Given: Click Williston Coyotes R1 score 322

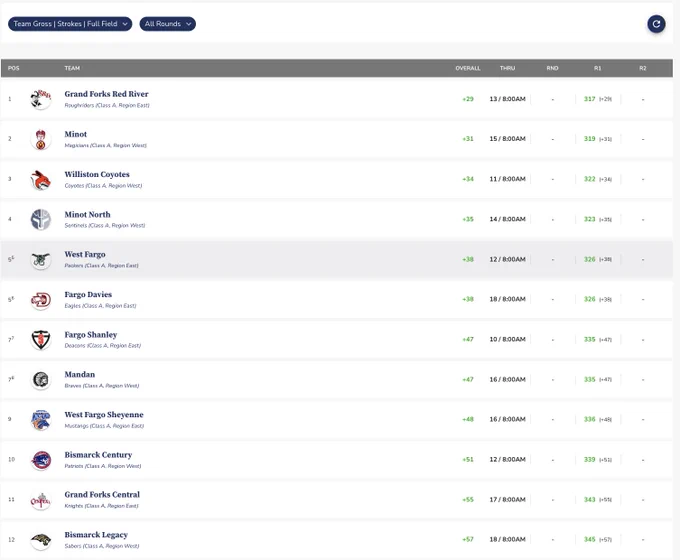Looking at the screenshot, I should 589,179.
